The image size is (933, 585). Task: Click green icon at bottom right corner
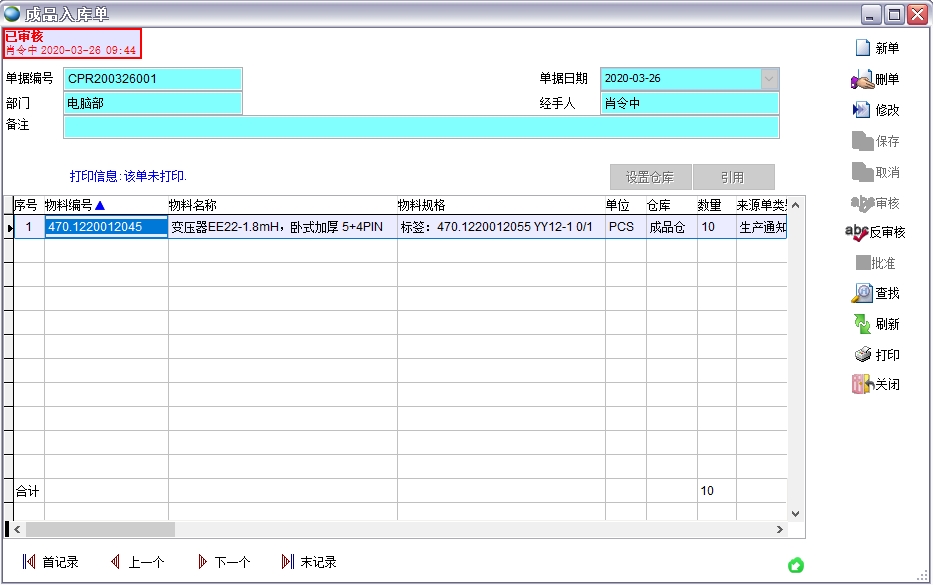coord(795,566)
